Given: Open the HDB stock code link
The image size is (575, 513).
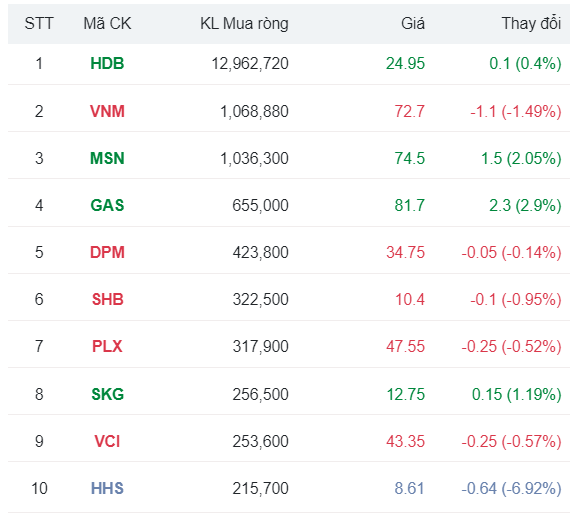Looking at the screenshot, I should (107, 63).
